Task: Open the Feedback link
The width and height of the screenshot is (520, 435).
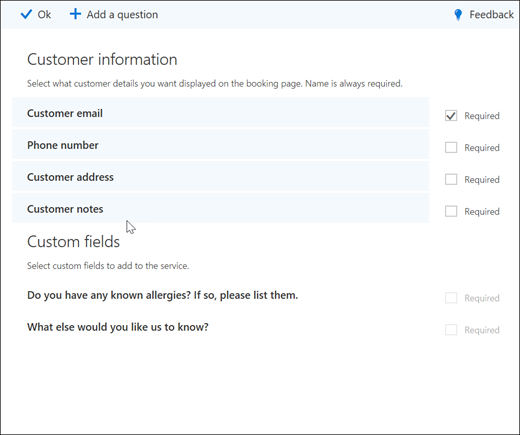Action: (x=484, y=15)
